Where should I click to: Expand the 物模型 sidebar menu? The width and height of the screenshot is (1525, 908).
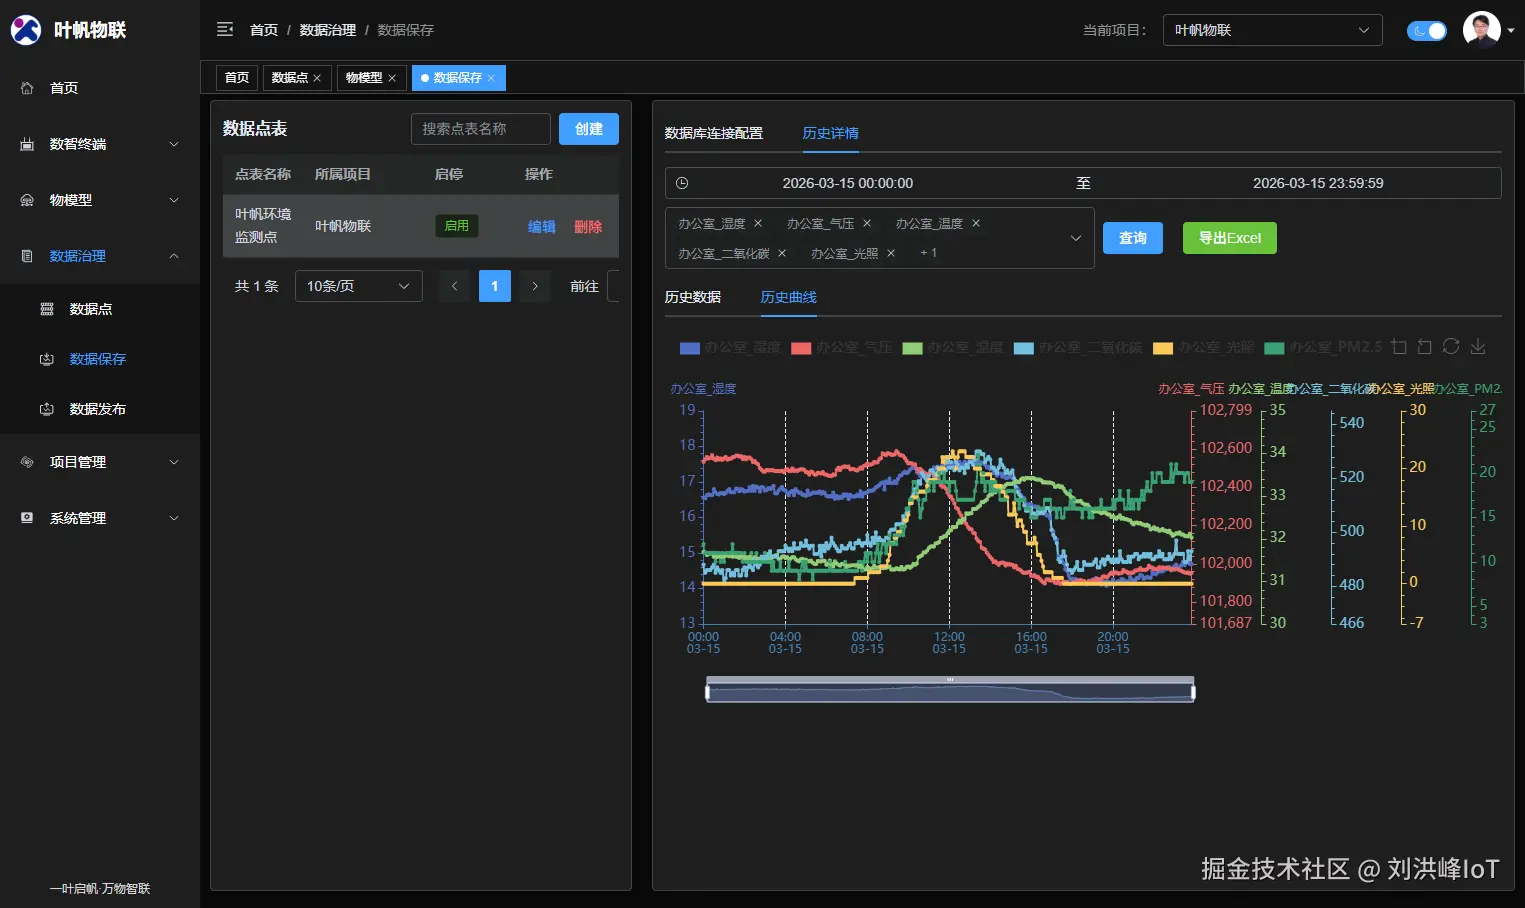click(174, 200)
